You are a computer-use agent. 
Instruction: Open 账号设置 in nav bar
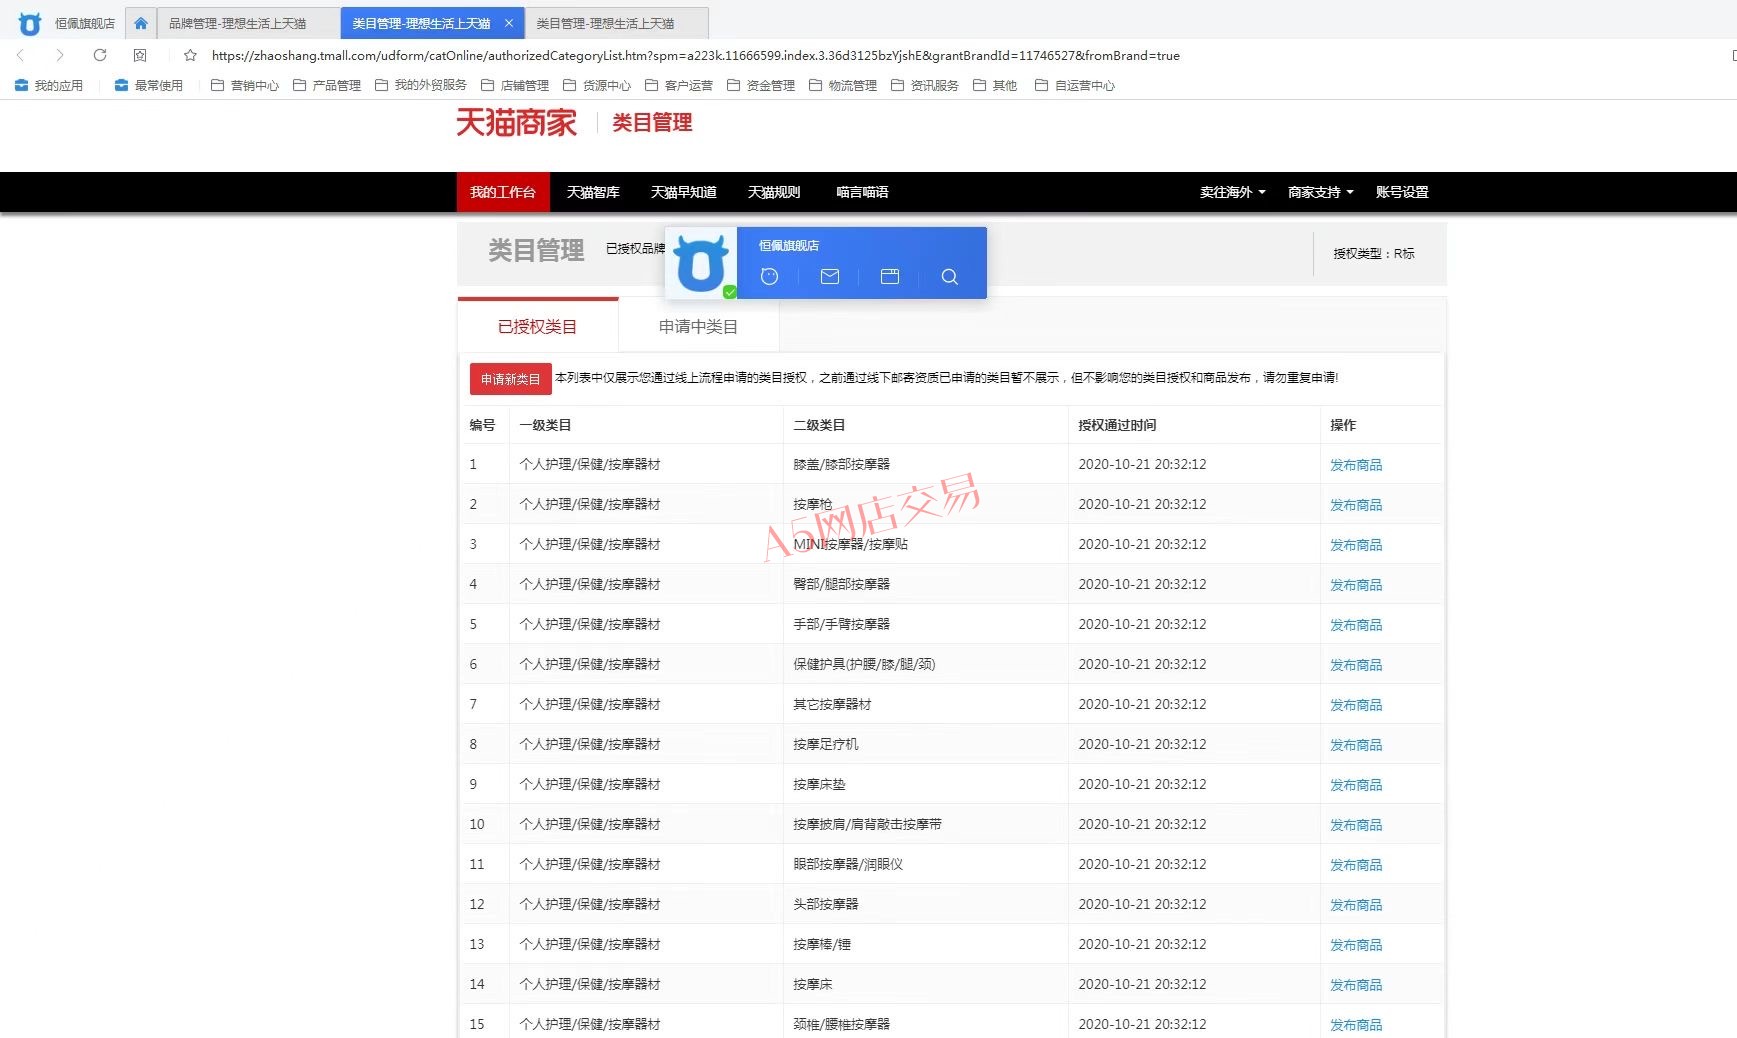tap(1402, 192)
